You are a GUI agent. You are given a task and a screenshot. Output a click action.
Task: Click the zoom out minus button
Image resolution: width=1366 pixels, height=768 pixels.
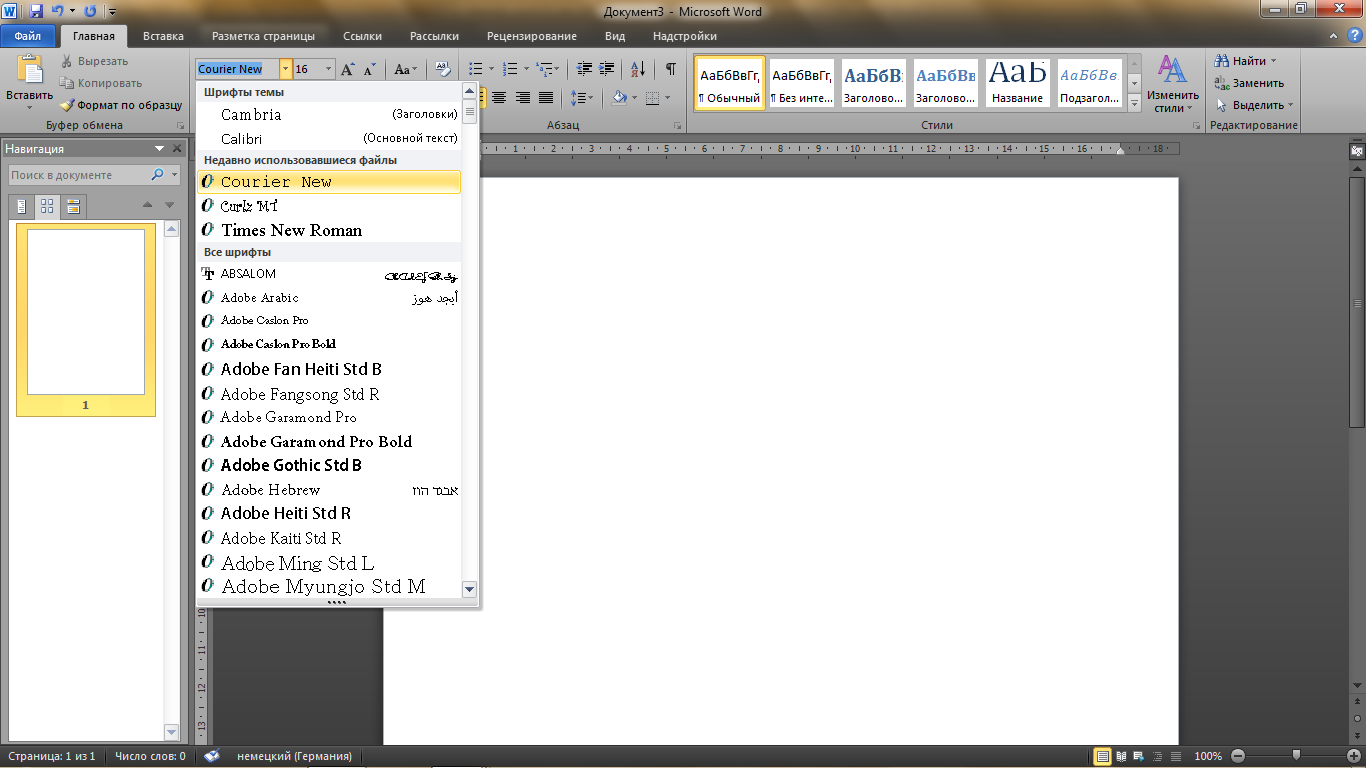click(1238, 756)
